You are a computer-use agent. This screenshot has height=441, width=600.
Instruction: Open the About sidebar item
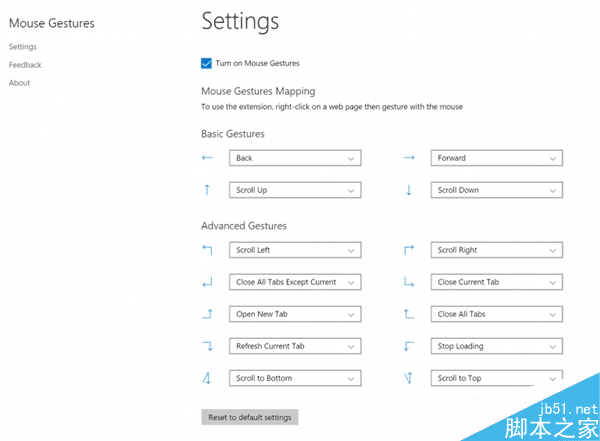pyautogui.click(x=19, y=83)
